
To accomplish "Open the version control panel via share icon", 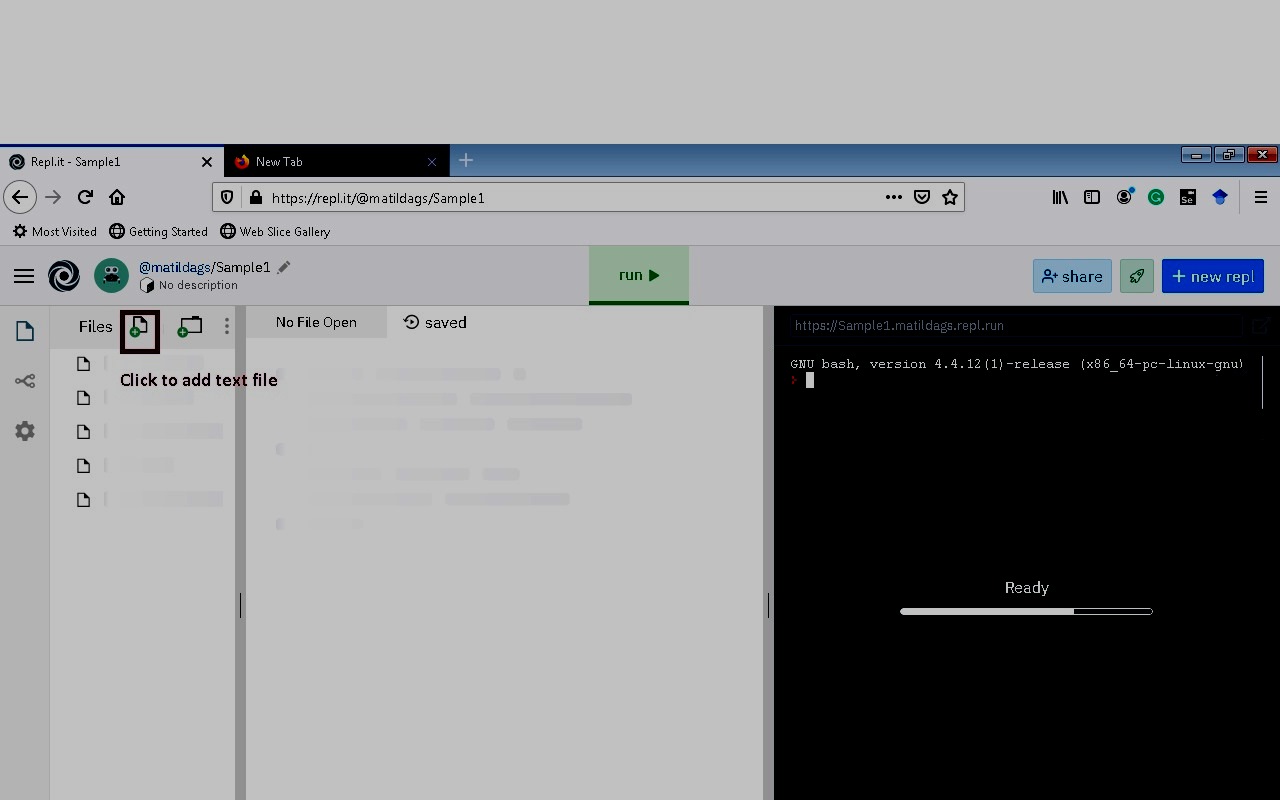I will (x=24, y=380).
